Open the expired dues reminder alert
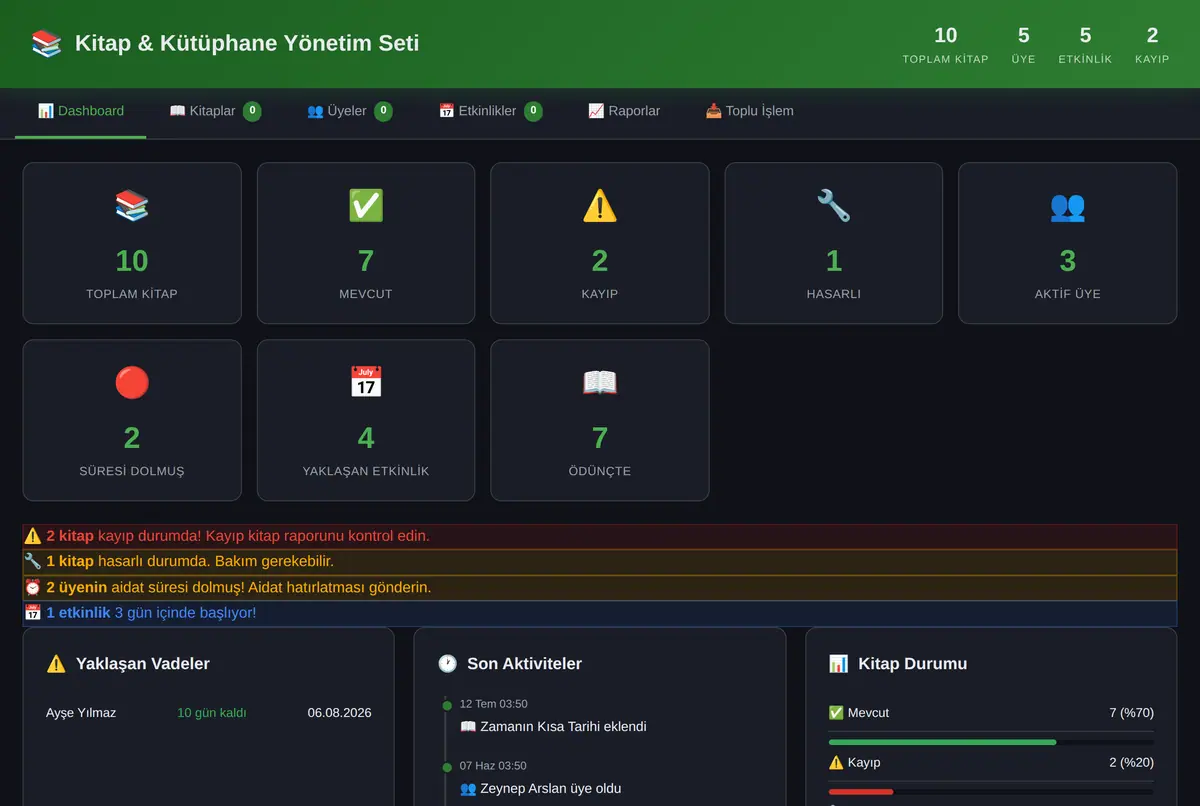This screenshot has width=1200, height=806. (600, 588)
